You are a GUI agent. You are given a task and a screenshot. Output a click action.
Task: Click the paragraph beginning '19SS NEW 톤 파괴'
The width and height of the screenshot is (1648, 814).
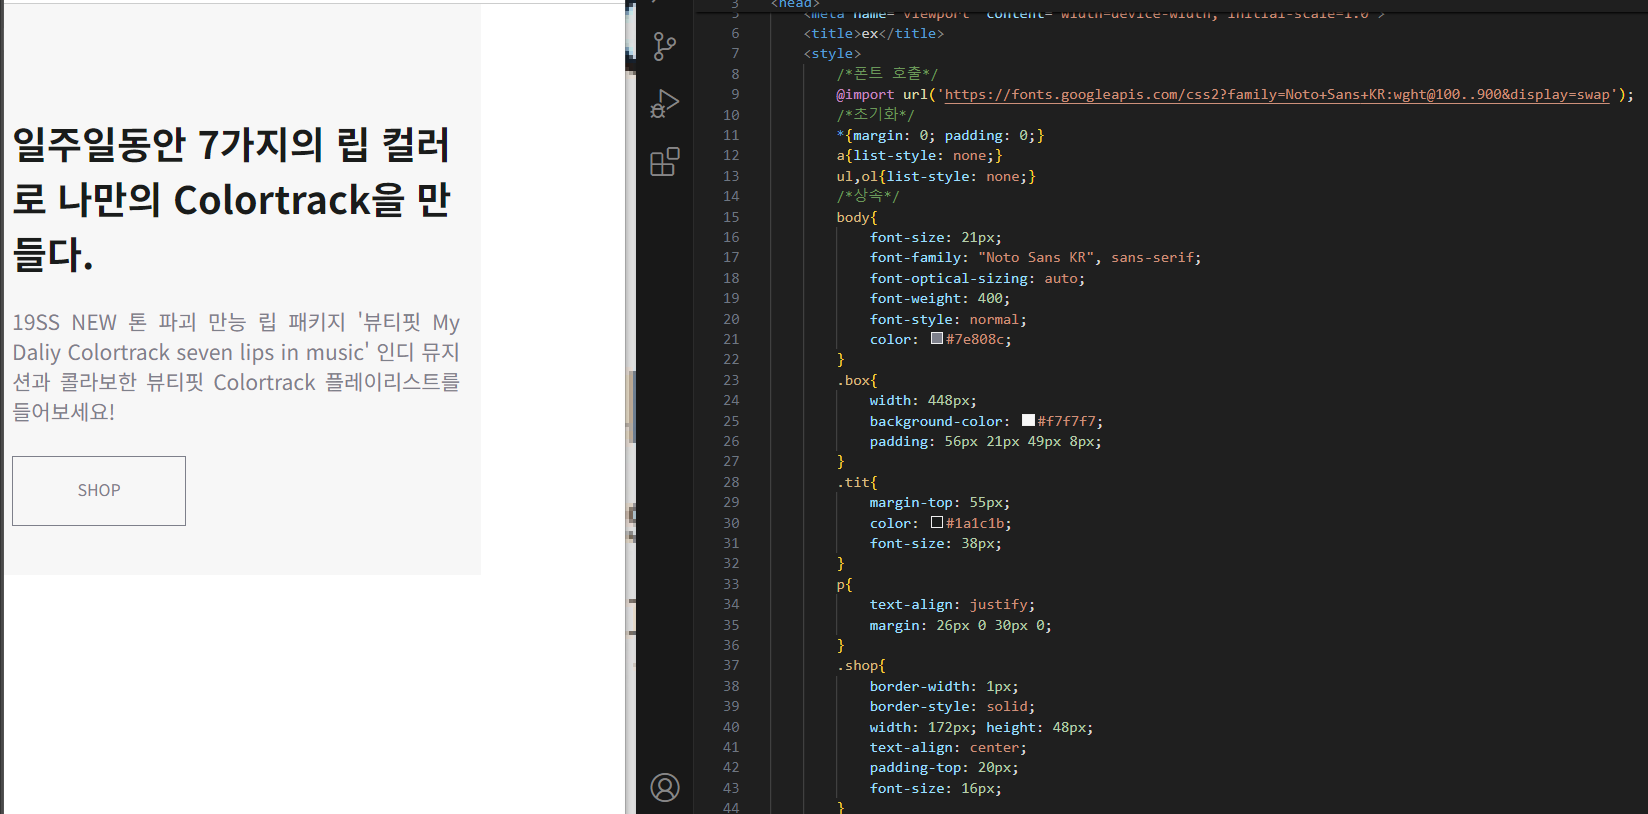pyautogui.click(x=236, y=367)
